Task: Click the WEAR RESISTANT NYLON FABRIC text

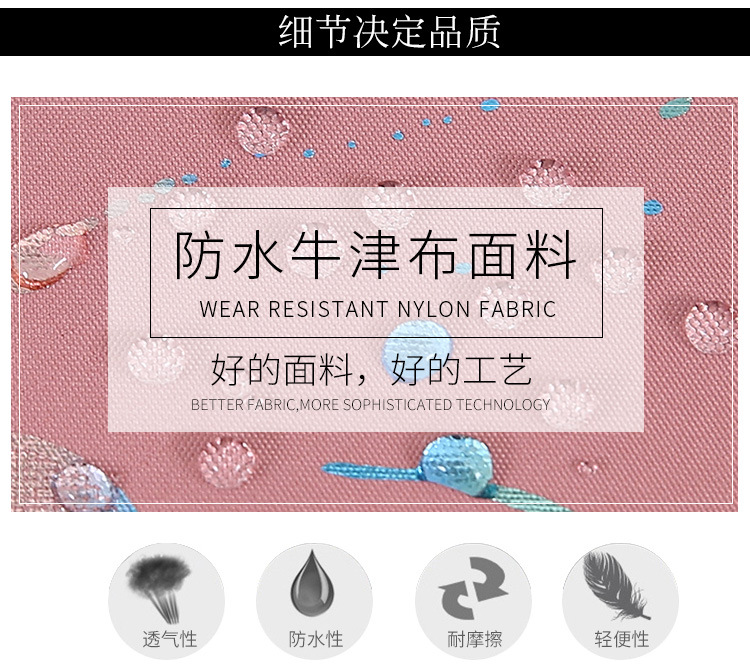Action: pos(378,309)
